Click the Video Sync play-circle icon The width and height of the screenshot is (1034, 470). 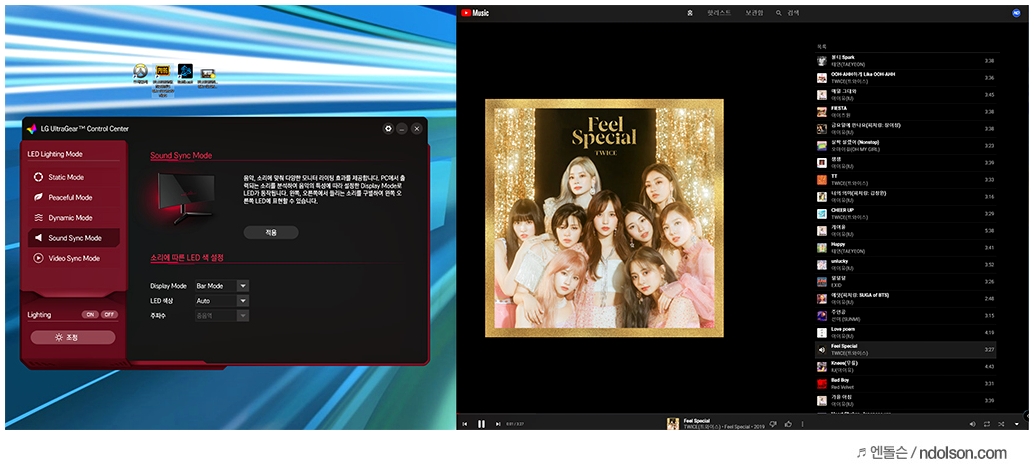click(38, 258)
